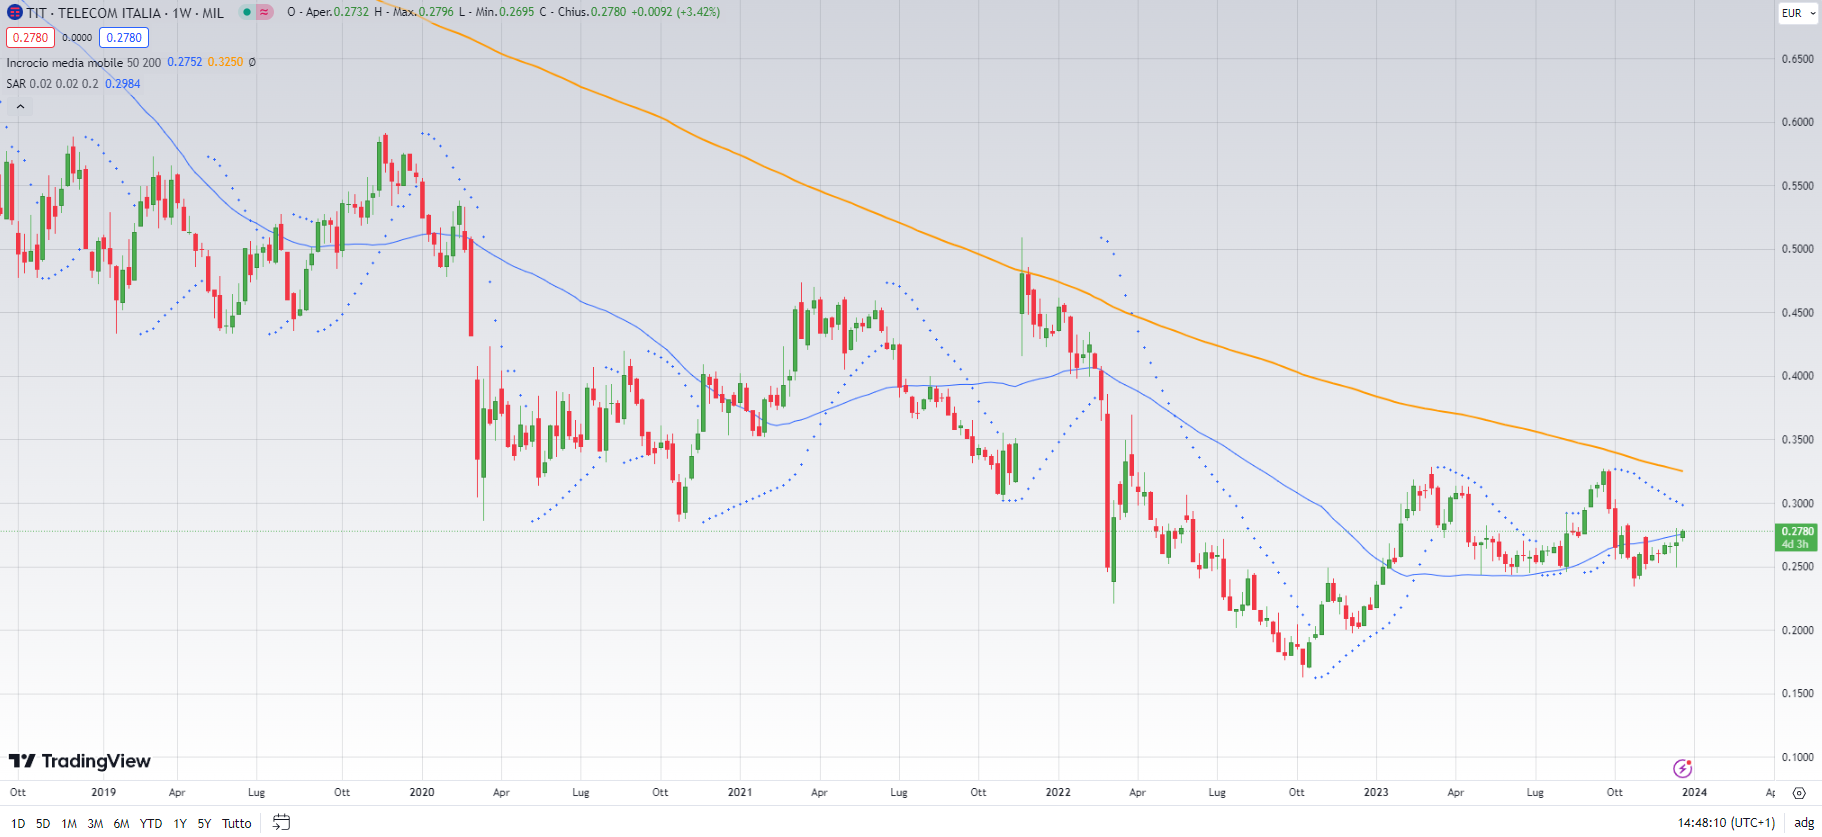The image size is (1822, 837).
Task: Select the 1M time range
Action: [69, 823]
